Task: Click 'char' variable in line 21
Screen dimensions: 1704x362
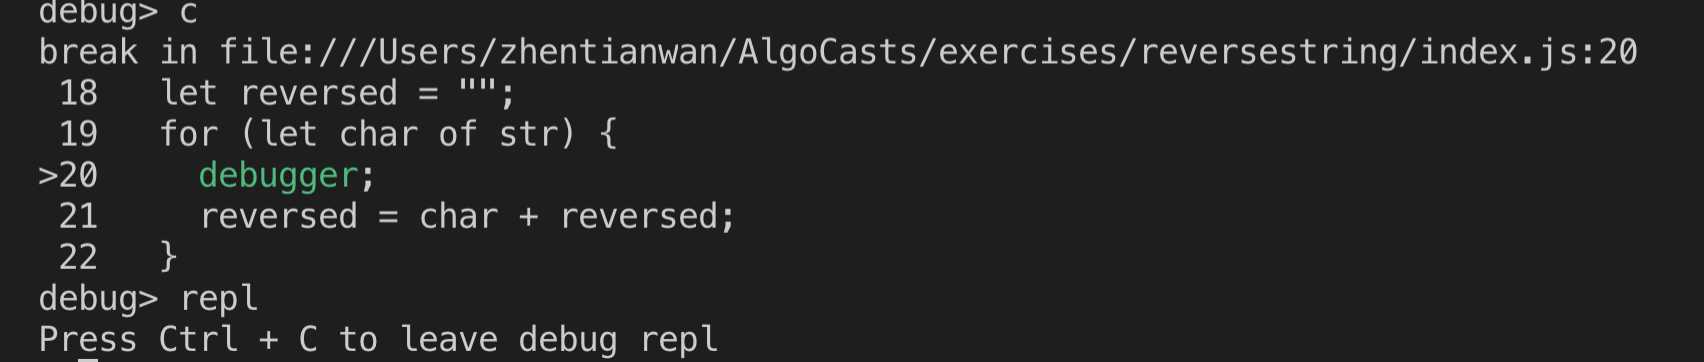Action: coord(458,216)
